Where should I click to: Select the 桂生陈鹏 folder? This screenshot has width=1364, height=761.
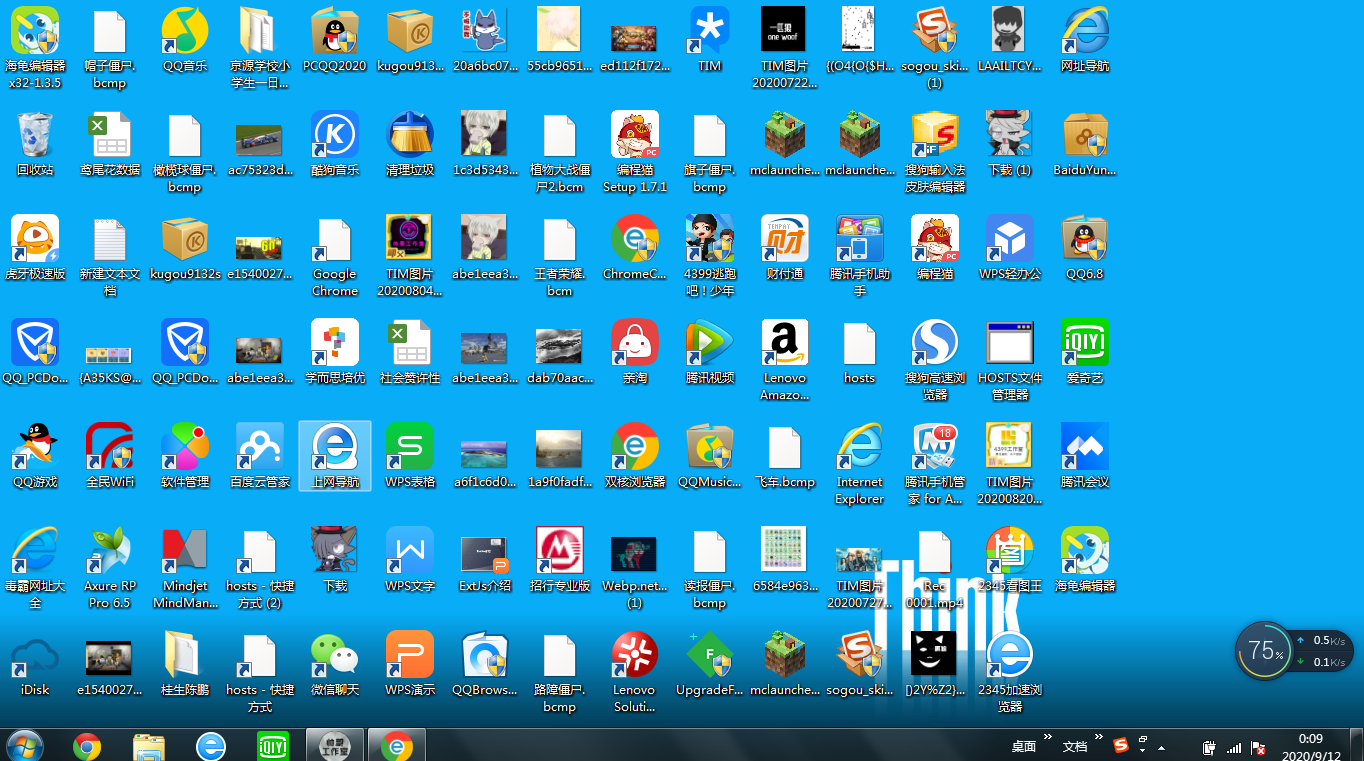point(185,664)
